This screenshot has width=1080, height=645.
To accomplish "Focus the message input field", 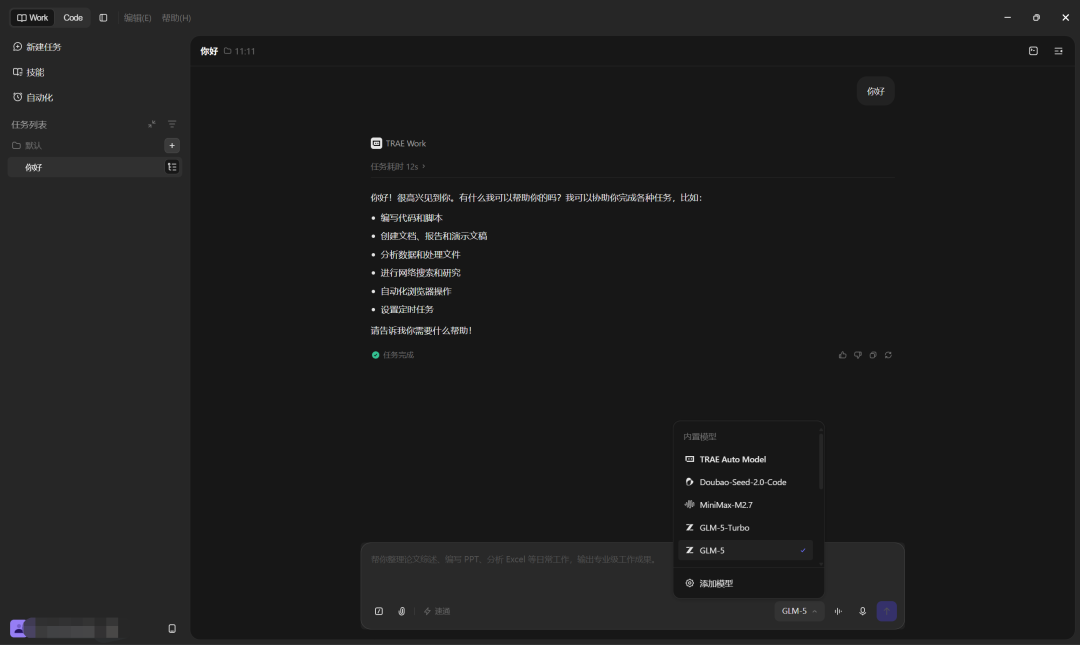I will pyautogui.click(x=517, y=560).
